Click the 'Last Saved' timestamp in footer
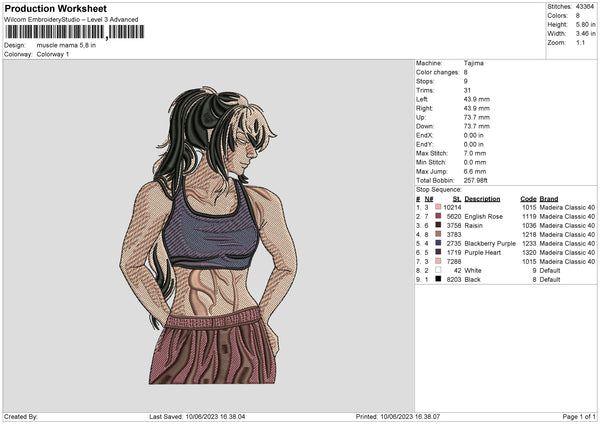The height and width of the screenshot is (424, 600). (197, 416)
